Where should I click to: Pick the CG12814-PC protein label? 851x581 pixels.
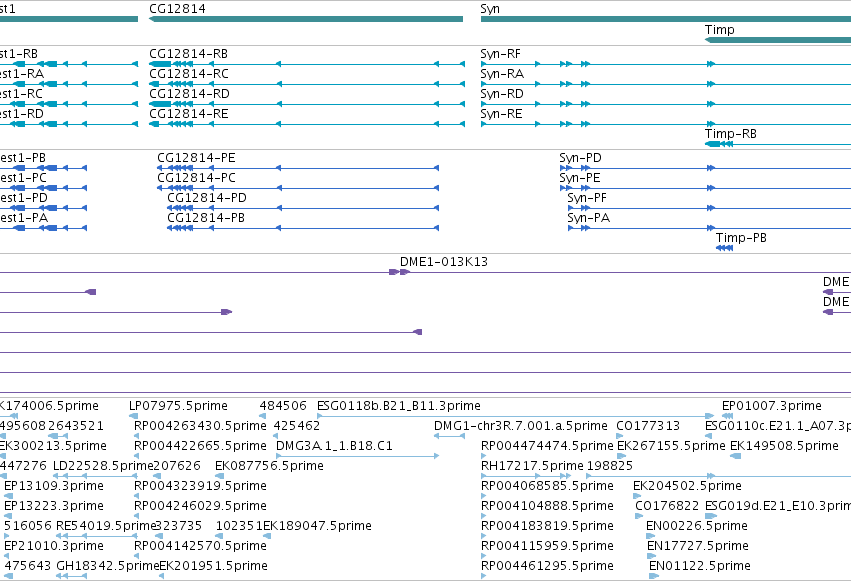(196, 178)
